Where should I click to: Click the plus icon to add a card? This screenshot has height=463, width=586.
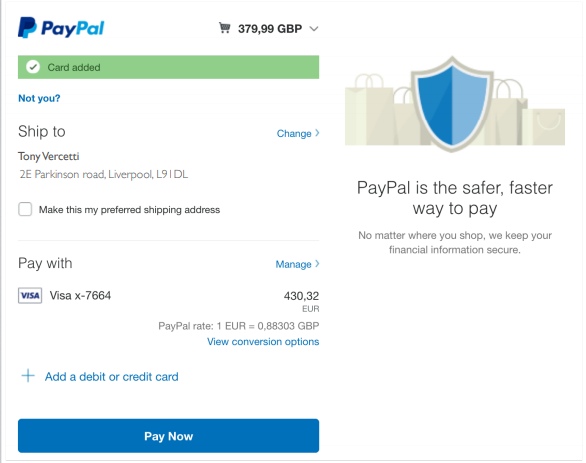point(28,376)
